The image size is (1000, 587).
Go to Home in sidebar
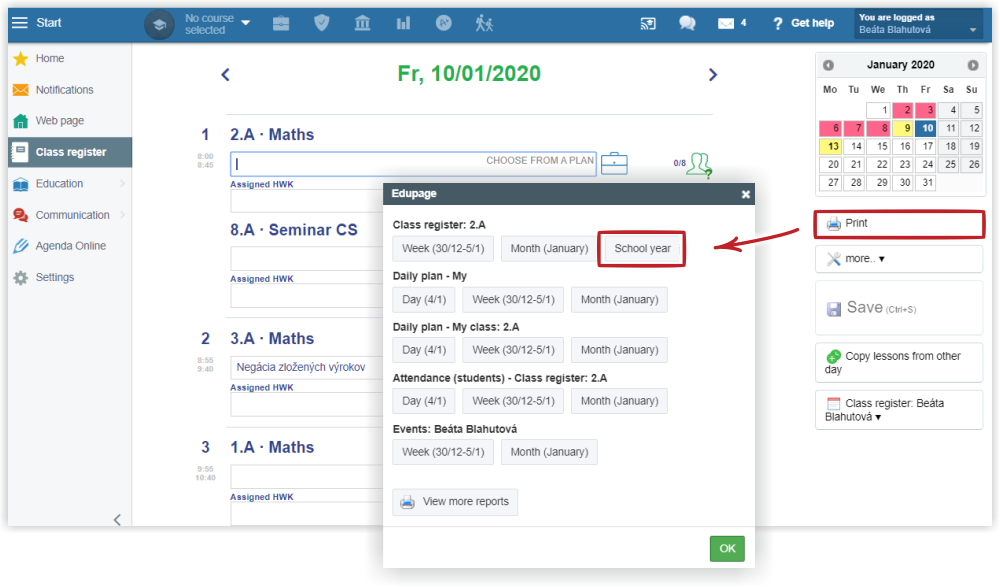[x=50, y=59]
